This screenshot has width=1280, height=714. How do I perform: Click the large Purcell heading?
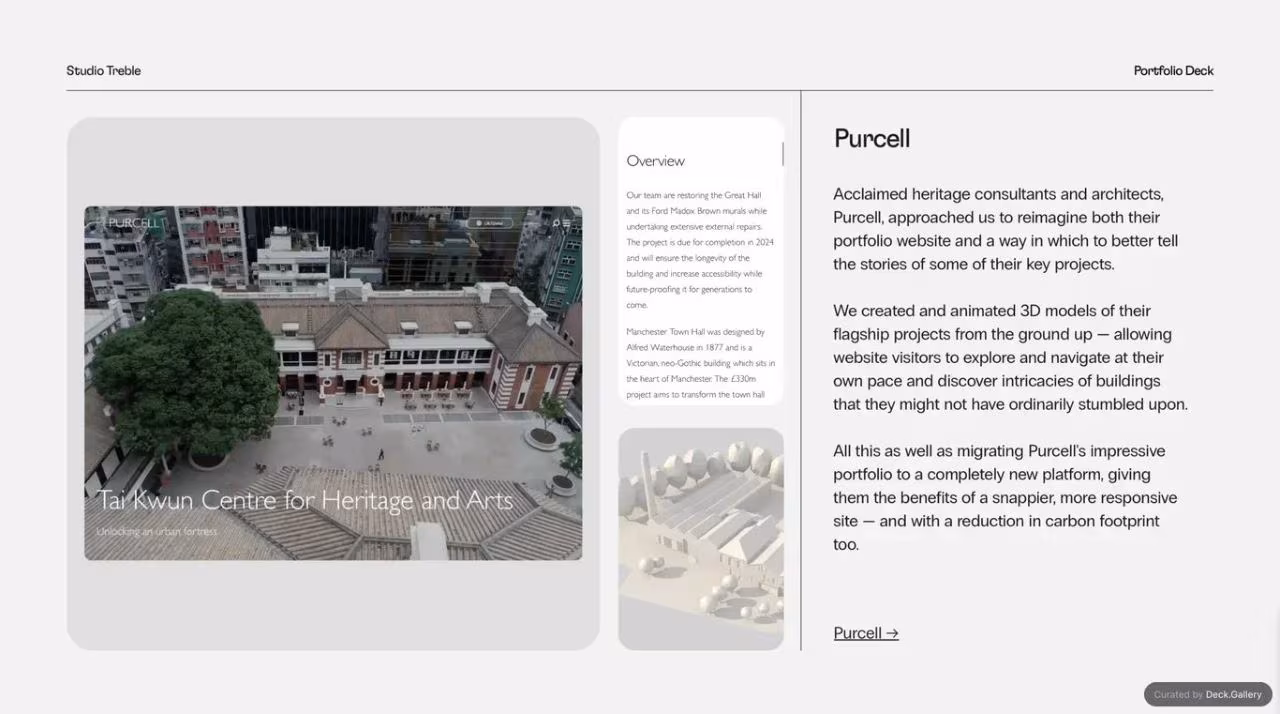pos(872,138)
